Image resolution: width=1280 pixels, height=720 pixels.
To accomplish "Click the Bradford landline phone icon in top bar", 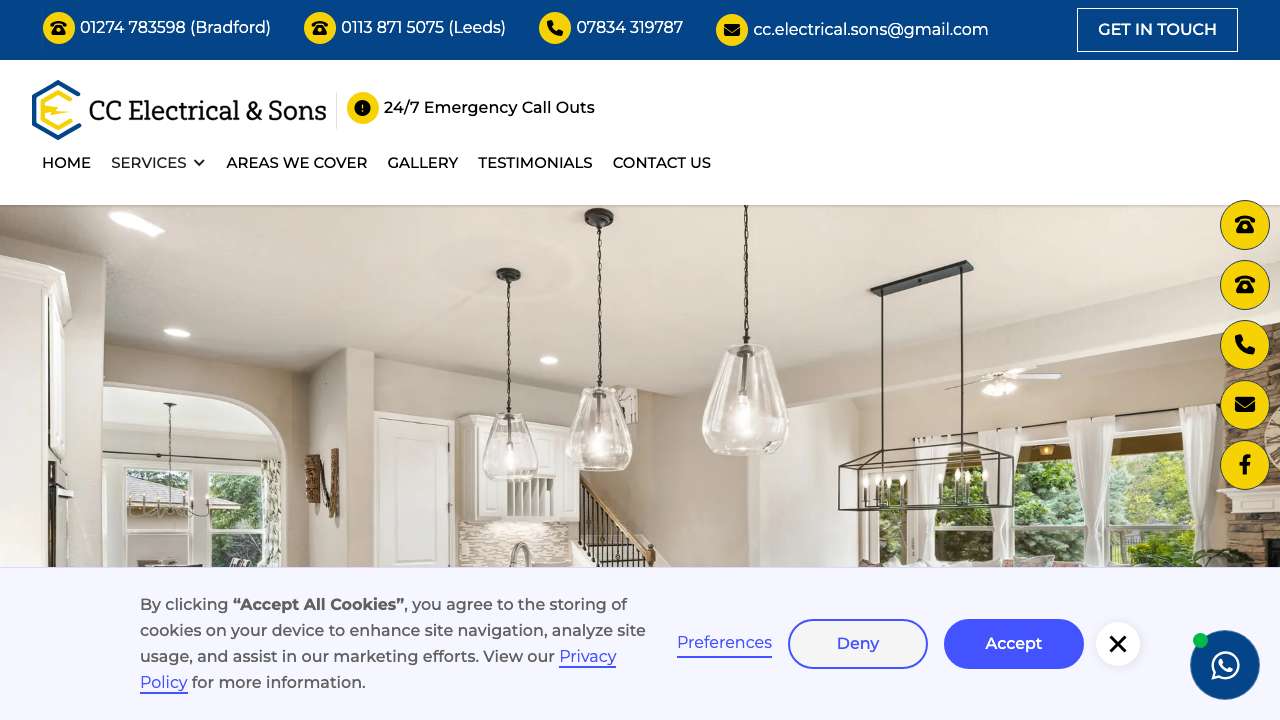I will (59, 28).
